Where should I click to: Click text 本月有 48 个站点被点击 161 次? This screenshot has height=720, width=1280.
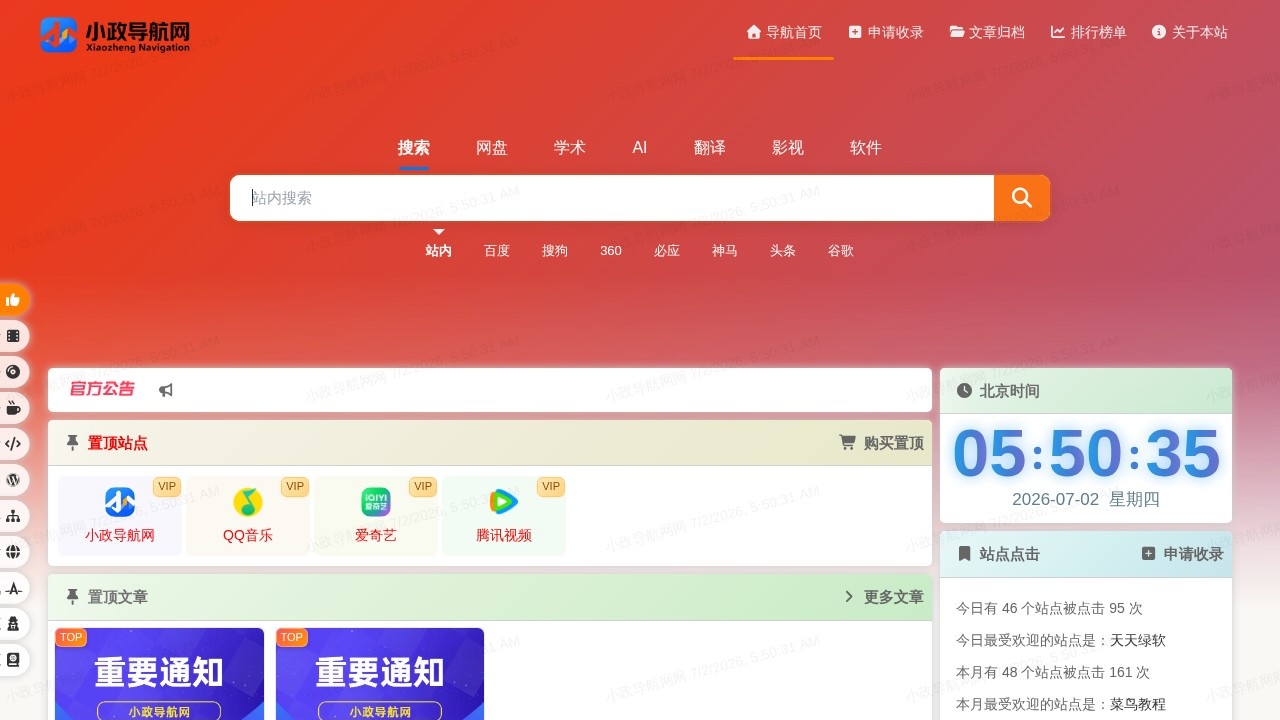[1053, 672]
